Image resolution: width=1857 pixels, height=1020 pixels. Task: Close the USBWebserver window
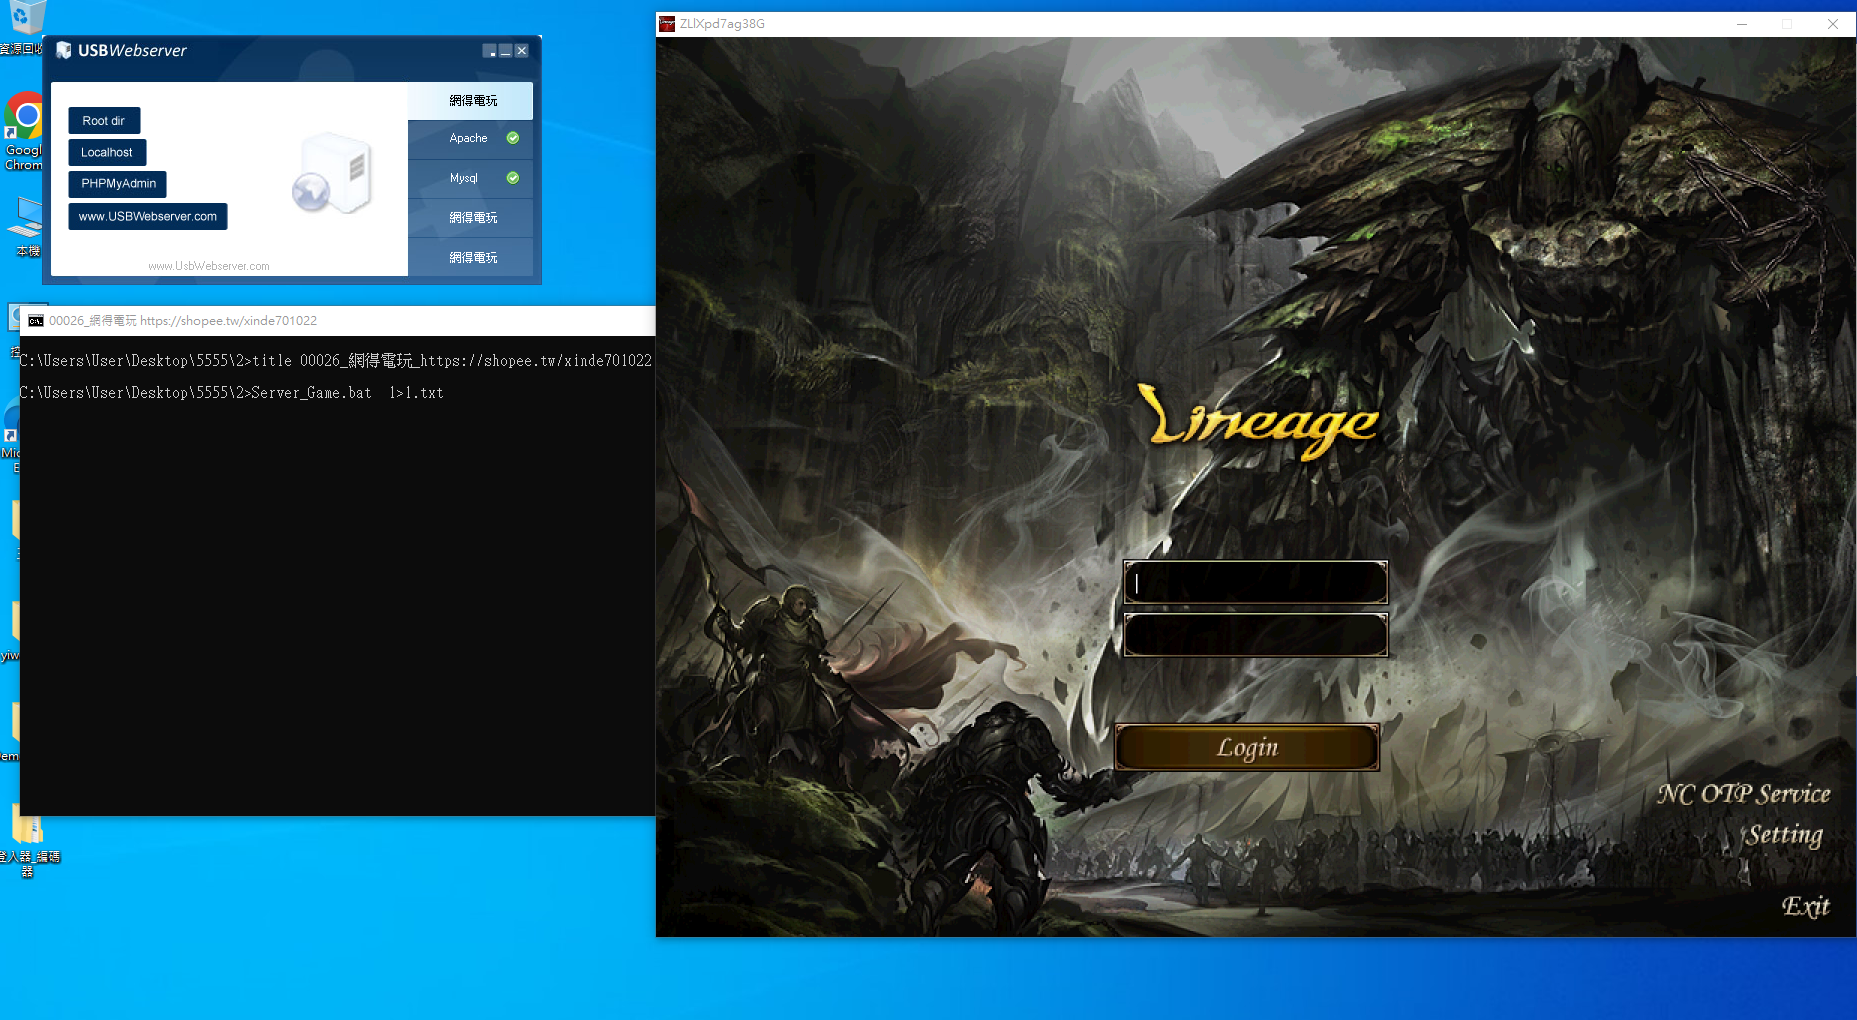[521, 51]
